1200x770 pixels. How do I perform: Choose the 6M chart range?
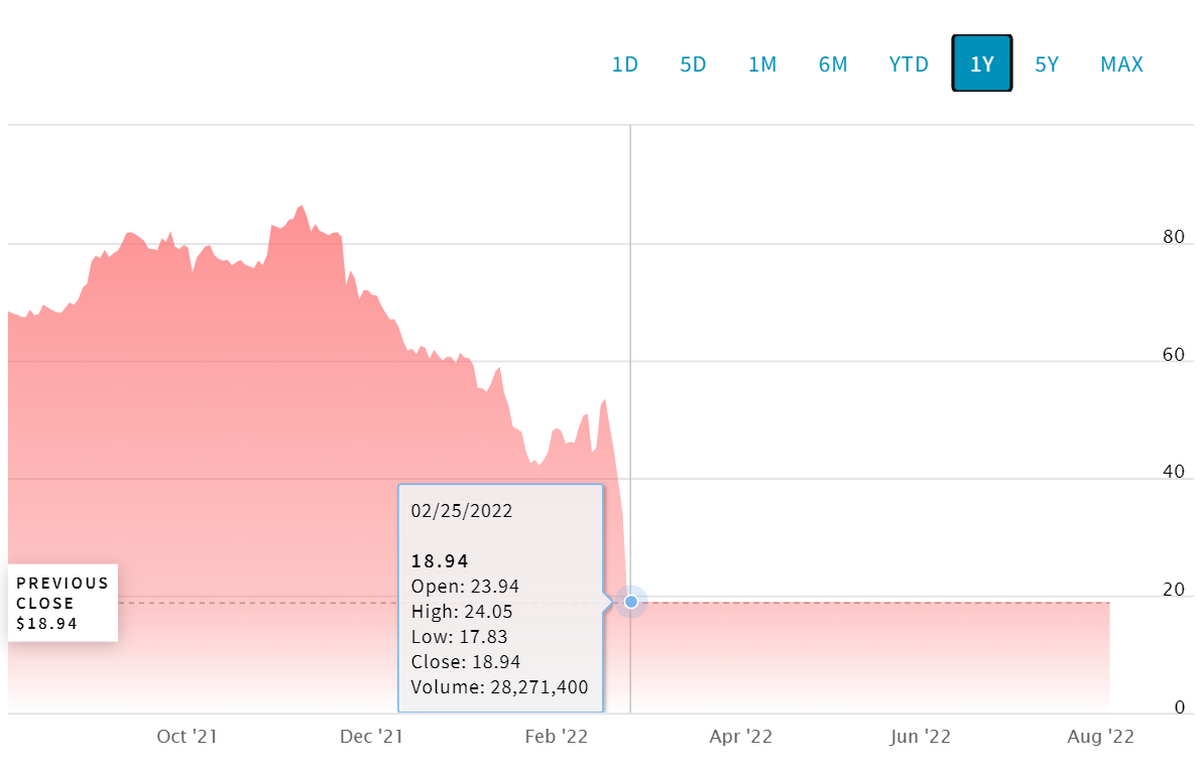[833, 64]
